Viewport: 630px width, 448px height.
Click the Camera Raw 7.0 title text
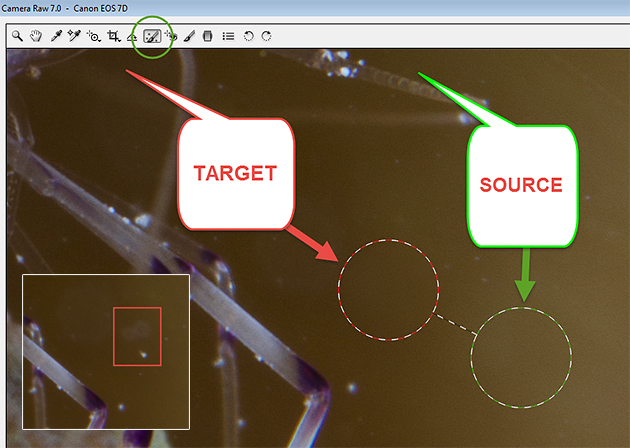[31, 8]
